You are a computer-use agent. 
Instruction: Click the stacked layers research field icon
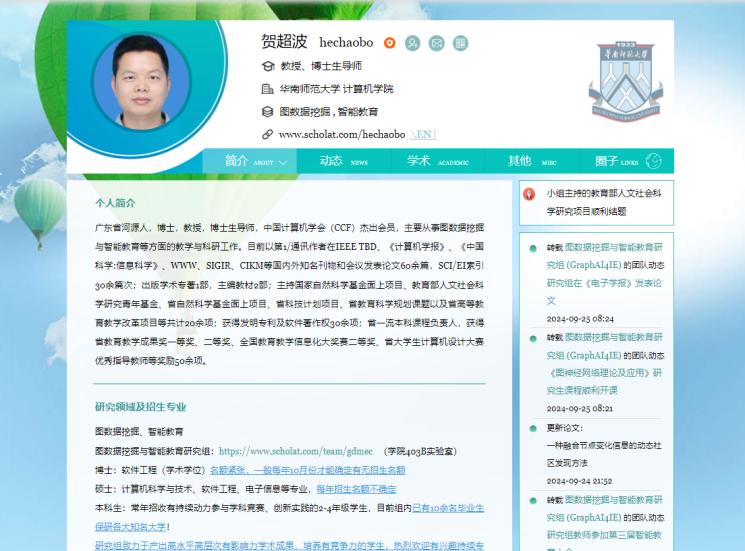coord(267,112)
